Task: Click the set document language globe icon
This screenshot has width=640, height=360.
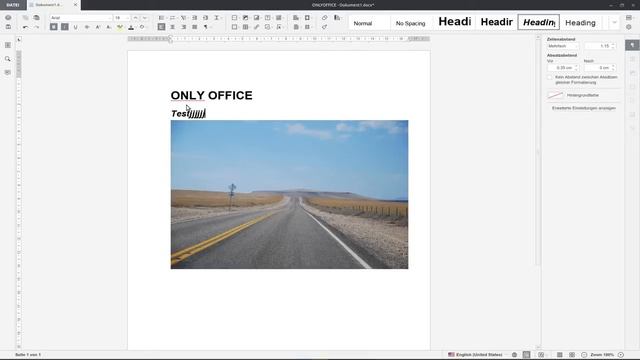Action: (515, 355)
